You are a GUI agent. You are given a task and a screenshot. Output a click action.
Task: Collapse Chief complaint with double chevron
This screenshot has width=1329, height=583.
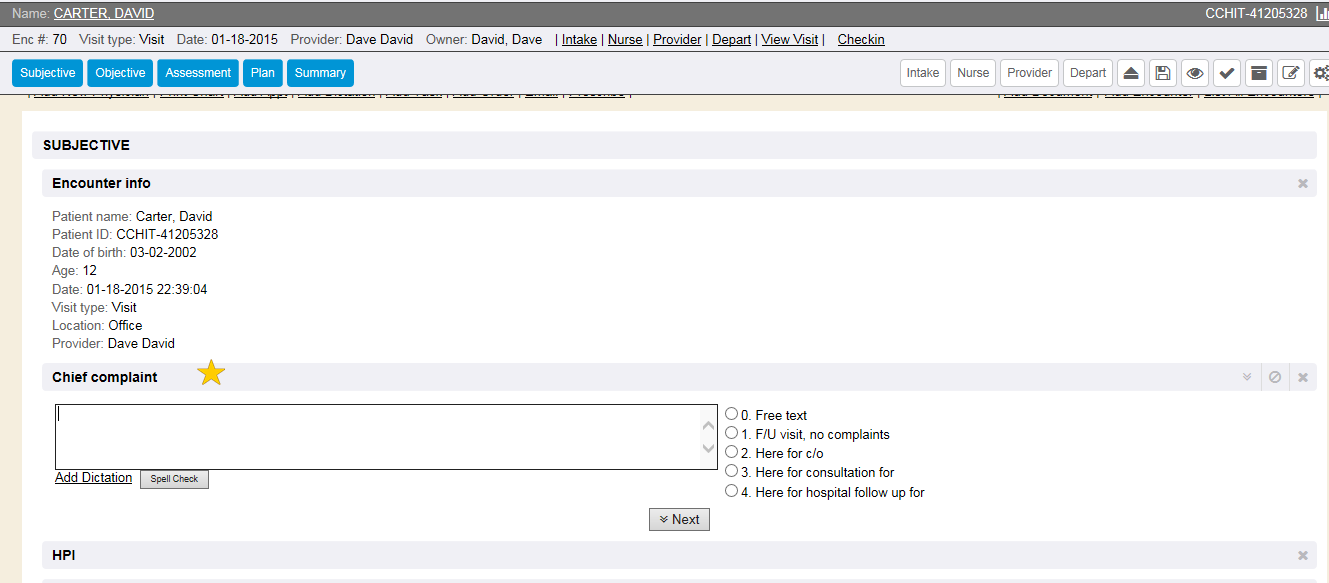click(x=1247, y=377)
